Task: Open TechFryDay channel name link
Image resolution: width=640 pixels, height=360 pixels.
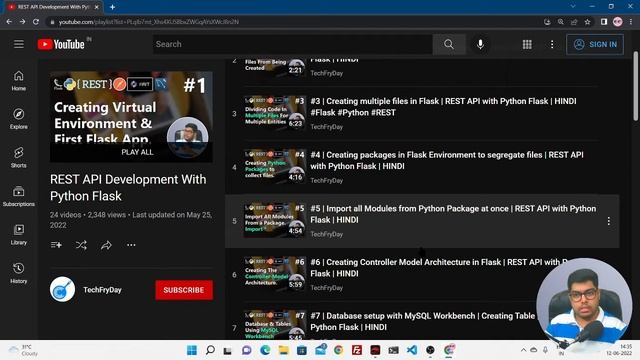Action: (x=102, y=290)
